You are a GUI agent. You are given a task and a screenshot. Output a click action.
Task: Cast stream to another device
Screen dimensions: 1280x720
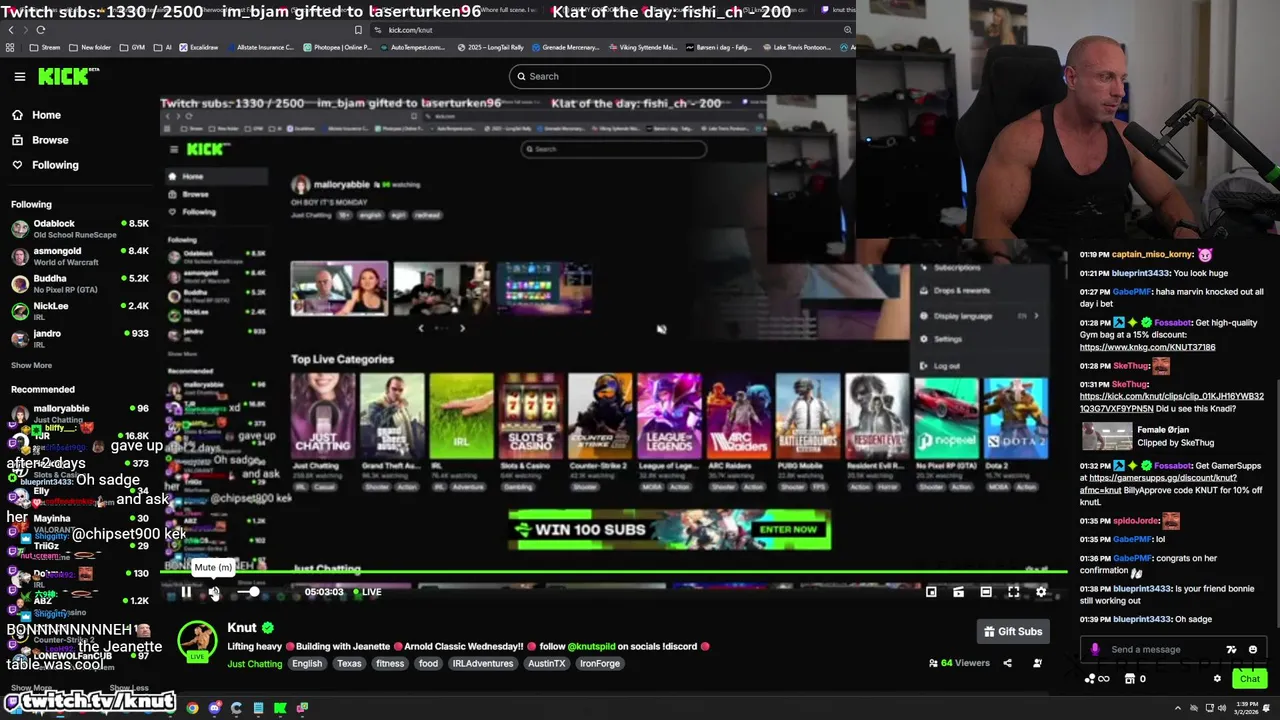click(958, 592)
